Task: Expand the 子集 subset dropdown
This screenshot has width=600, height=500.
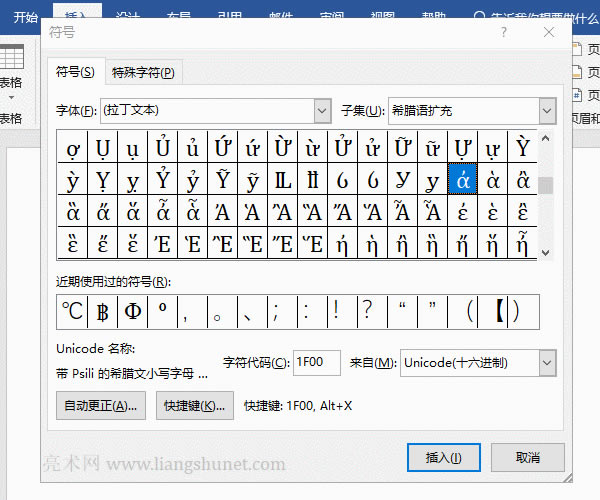Action: 546,110
